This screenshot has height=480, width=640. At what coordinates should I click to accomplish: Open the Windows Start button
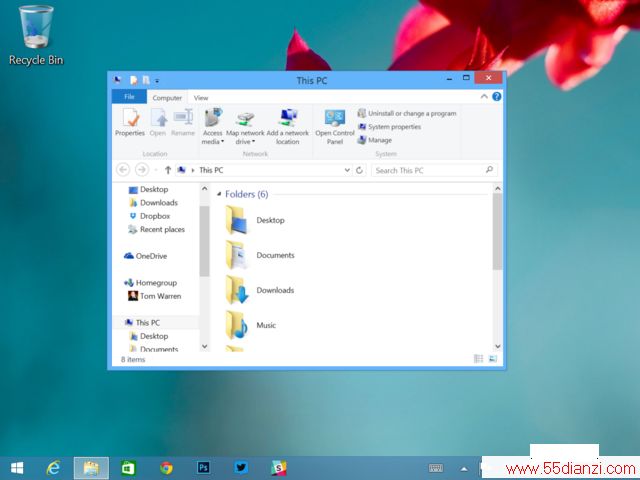click(x=17, y=468)
